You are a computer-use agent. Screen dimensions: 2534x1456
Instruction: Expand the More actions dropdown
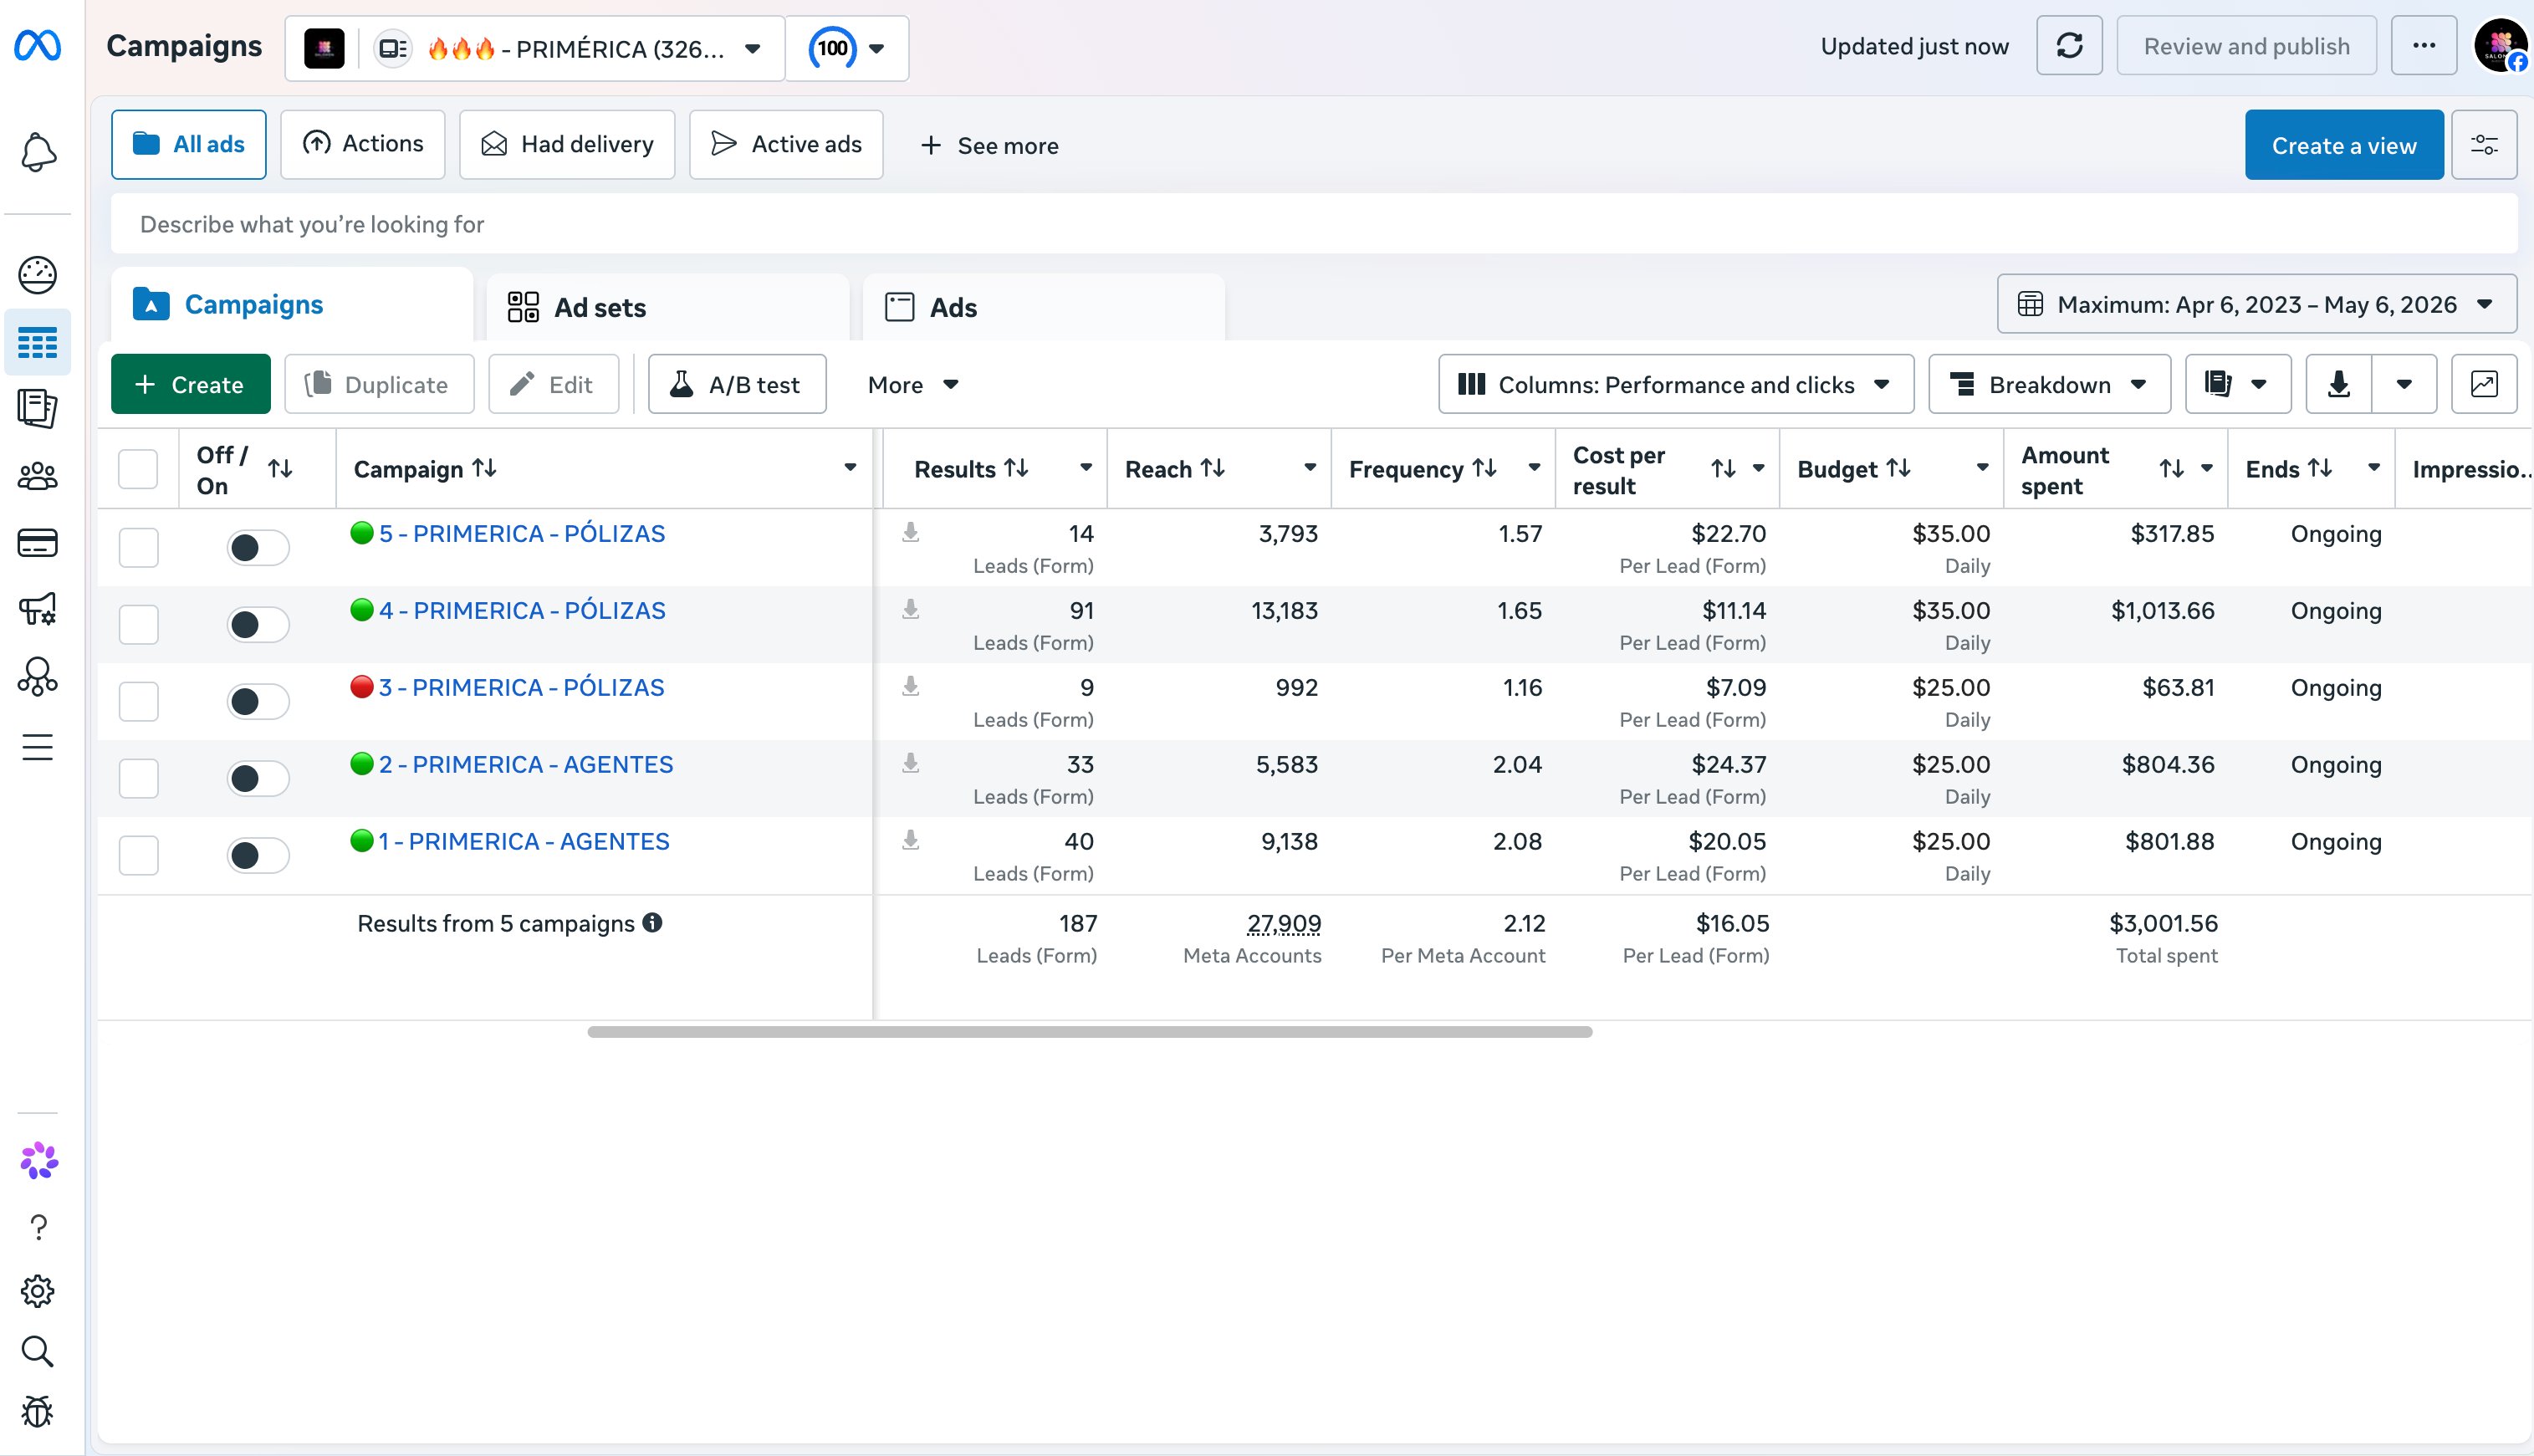[x=913, y=384]
